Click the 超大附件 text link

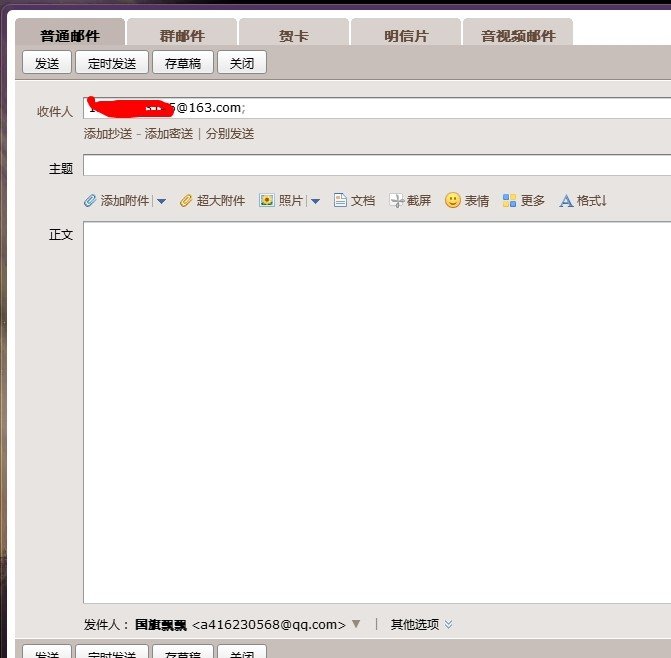[x=221, y=200]
